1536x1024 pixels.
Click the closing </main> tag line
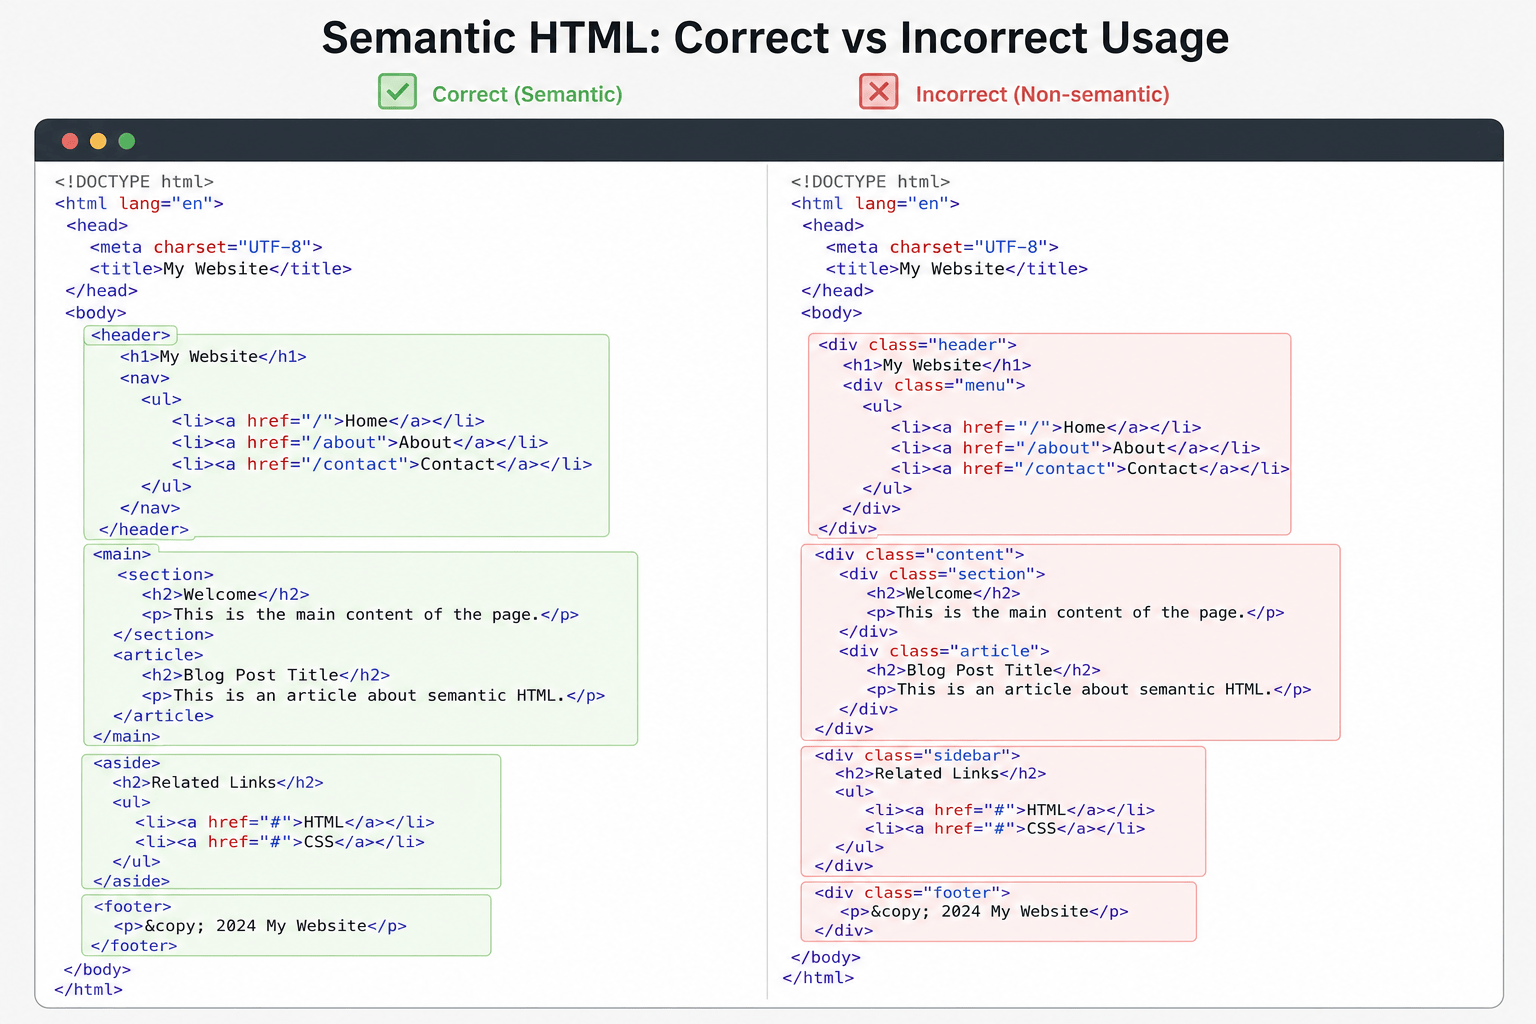coord(126,737)
